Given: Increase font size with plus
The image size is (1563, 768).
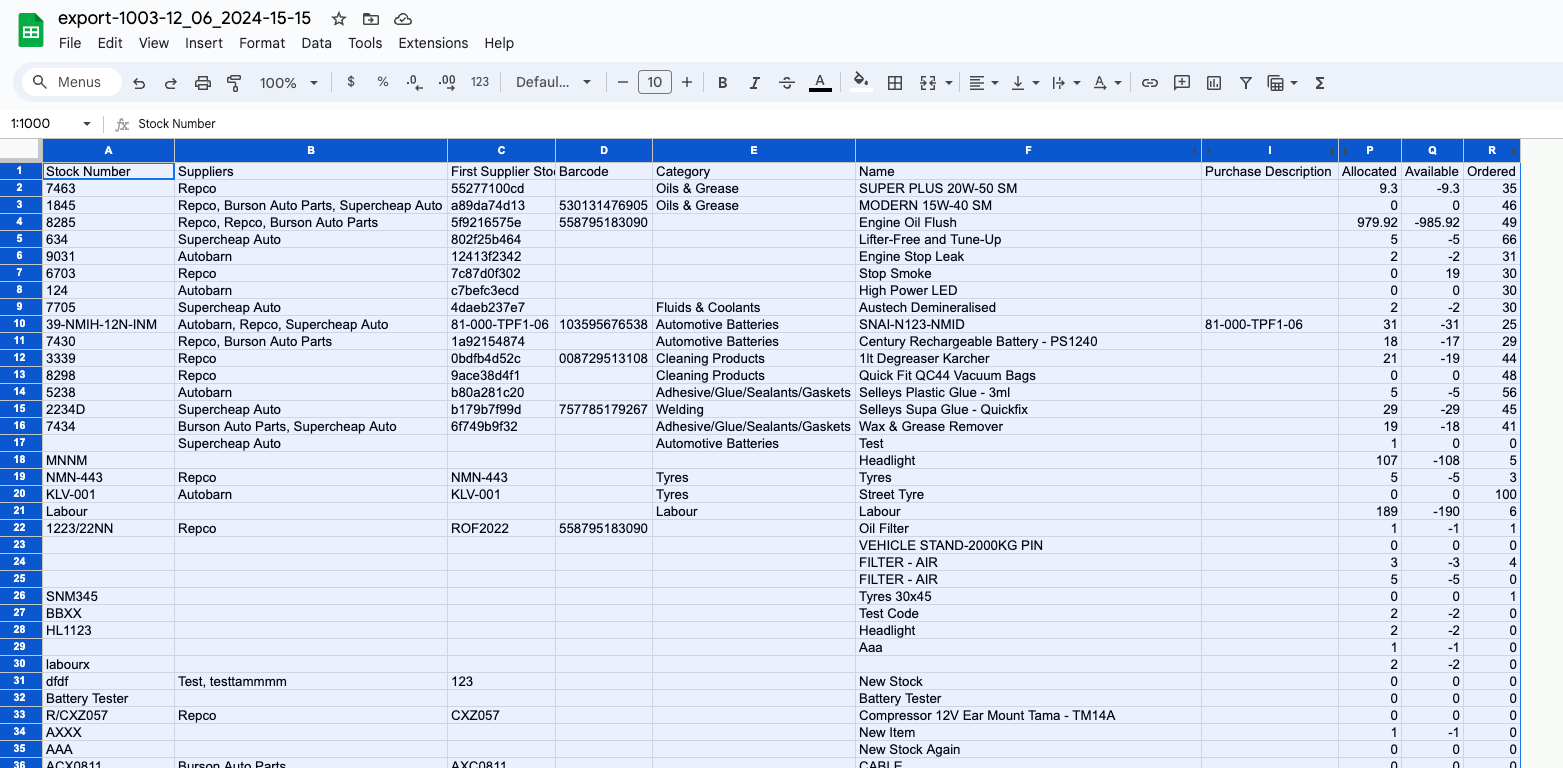Looking at the screenshot, I should (x=687, y=82).
